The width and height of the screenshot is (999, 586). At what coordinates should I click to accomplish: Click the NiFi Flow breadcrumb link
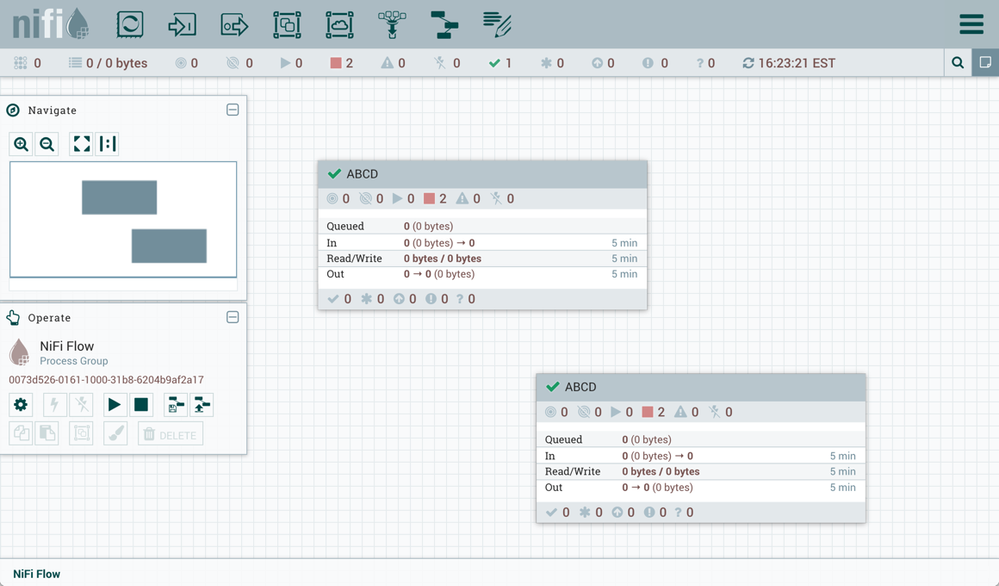(37, 574)
